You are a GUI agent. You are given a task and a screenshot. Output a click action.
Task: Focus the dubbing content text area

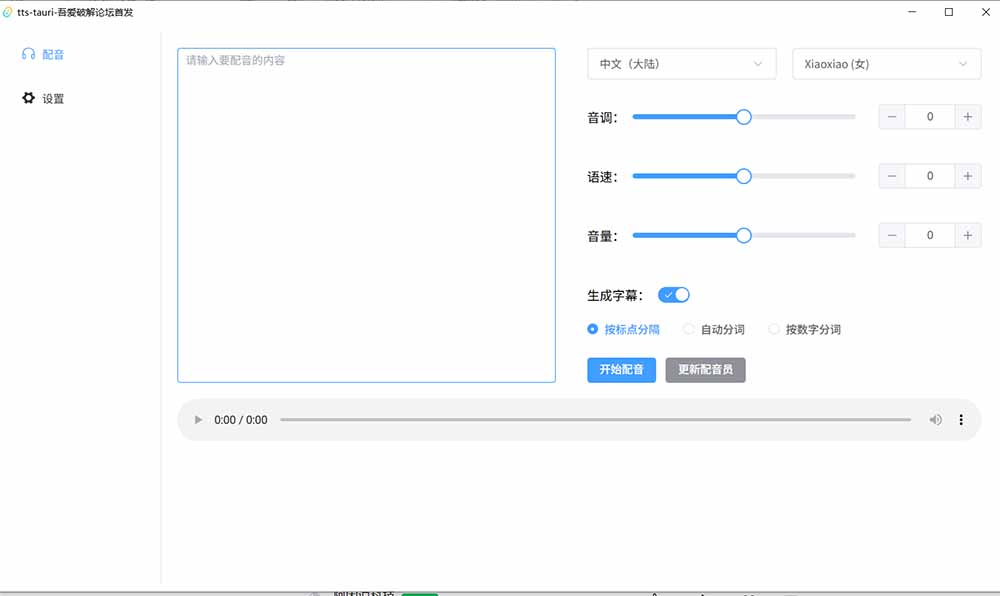click(x=366, y=215)
